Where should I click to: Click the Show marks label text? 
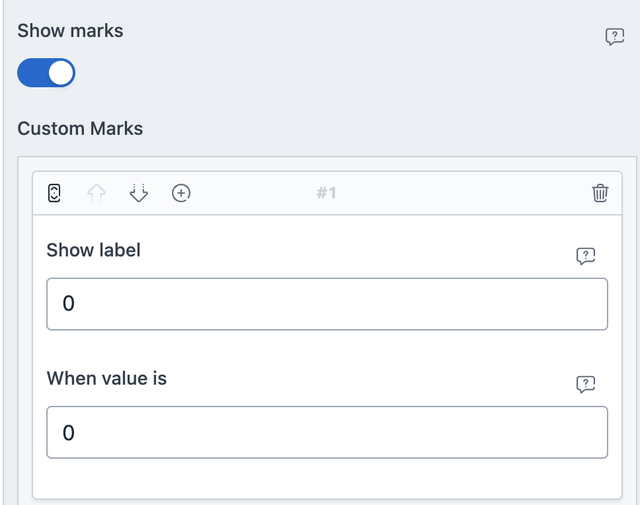[70, 30]
